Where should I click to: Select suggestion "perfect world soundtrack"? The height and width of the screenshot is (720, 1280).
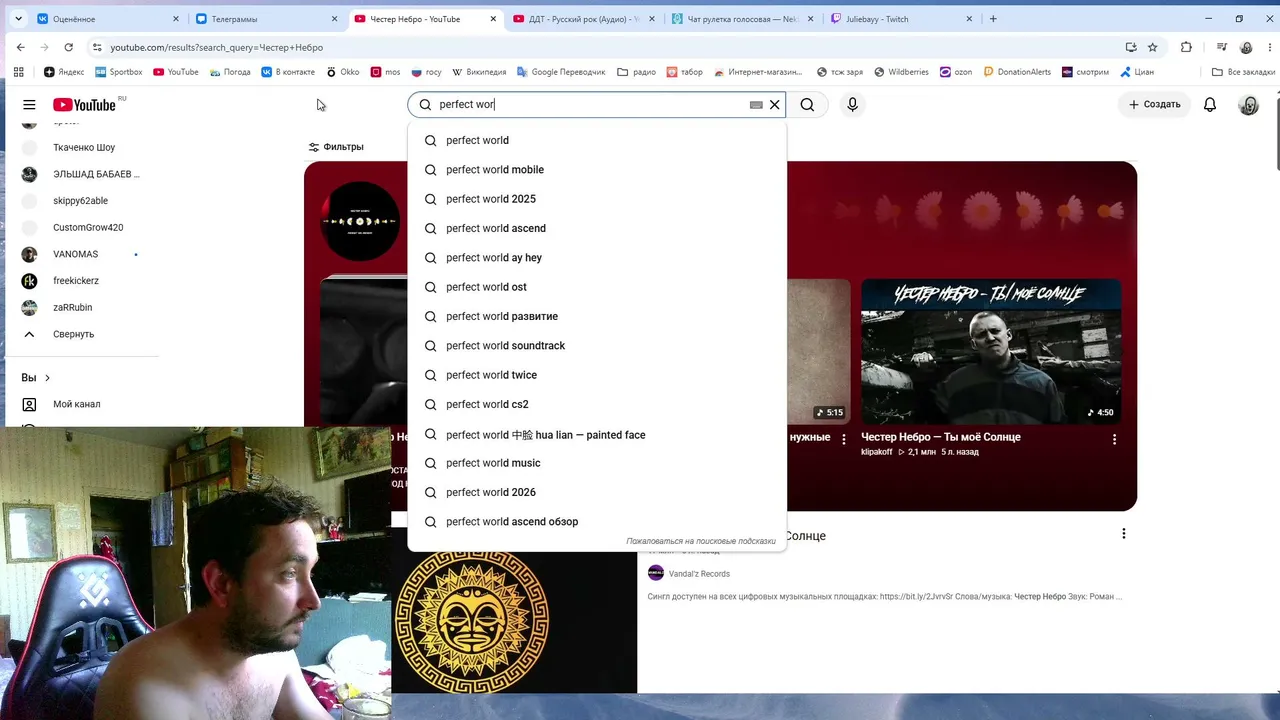pyautogui.click(x=597, y=346)
